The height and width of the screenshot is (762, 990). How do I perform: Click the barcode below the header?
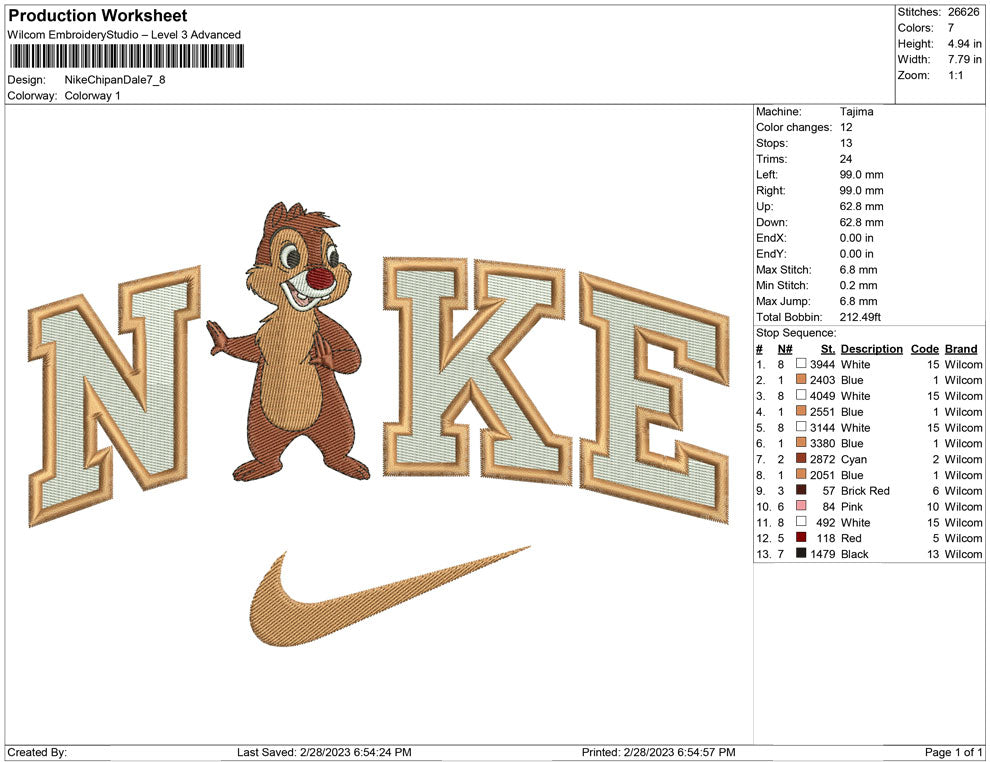tap(126, 56)
